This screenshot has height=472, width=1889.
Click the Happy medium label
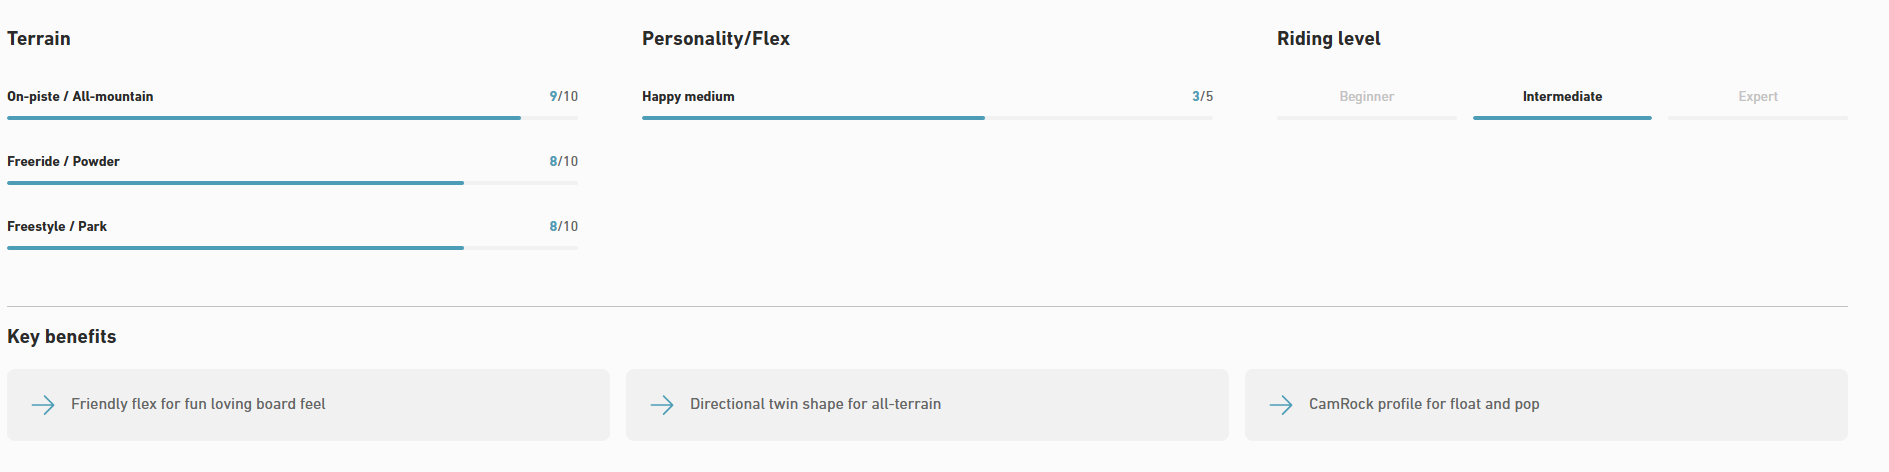(688, 97)
